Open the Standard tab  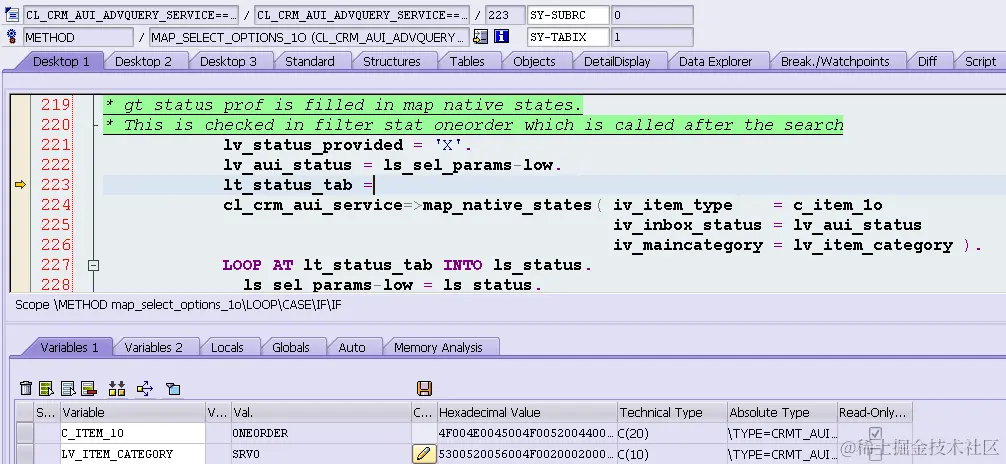(x=310, y=62)
